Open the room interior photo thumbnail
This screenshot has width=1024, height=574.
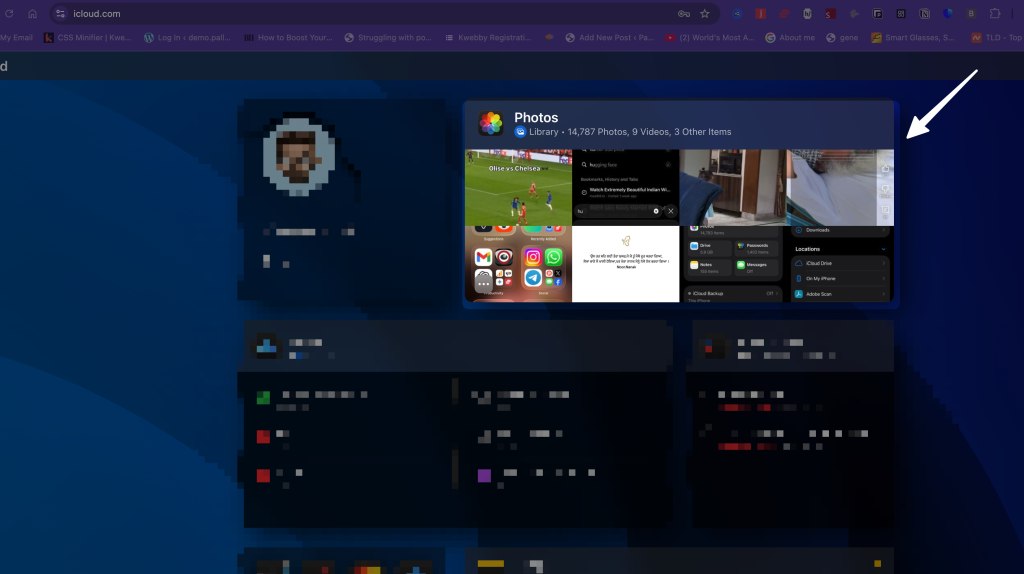pos(731,187)
